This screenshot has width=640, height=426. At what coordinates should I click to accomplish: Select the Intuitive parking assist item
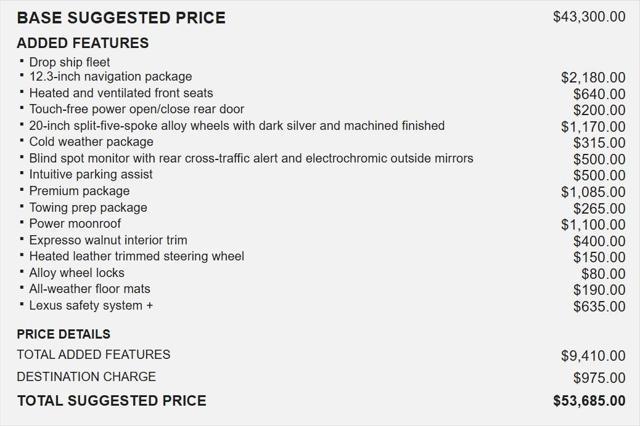91,175
